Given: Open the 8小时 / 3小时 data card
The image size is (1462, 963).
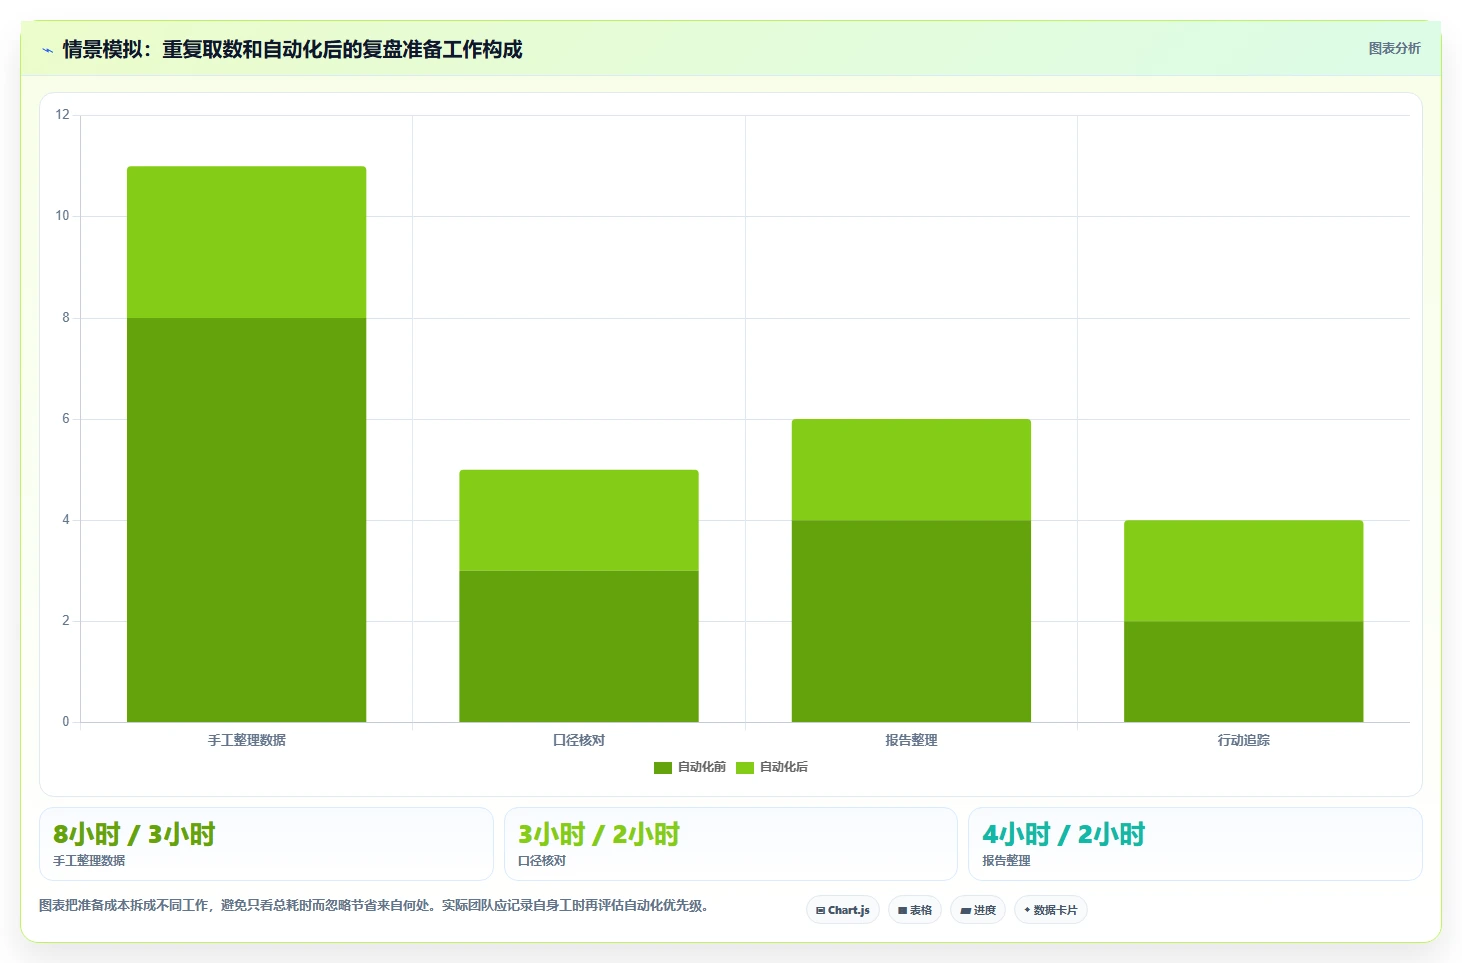Looking at the screenshot, I should (x=266, y=844).
